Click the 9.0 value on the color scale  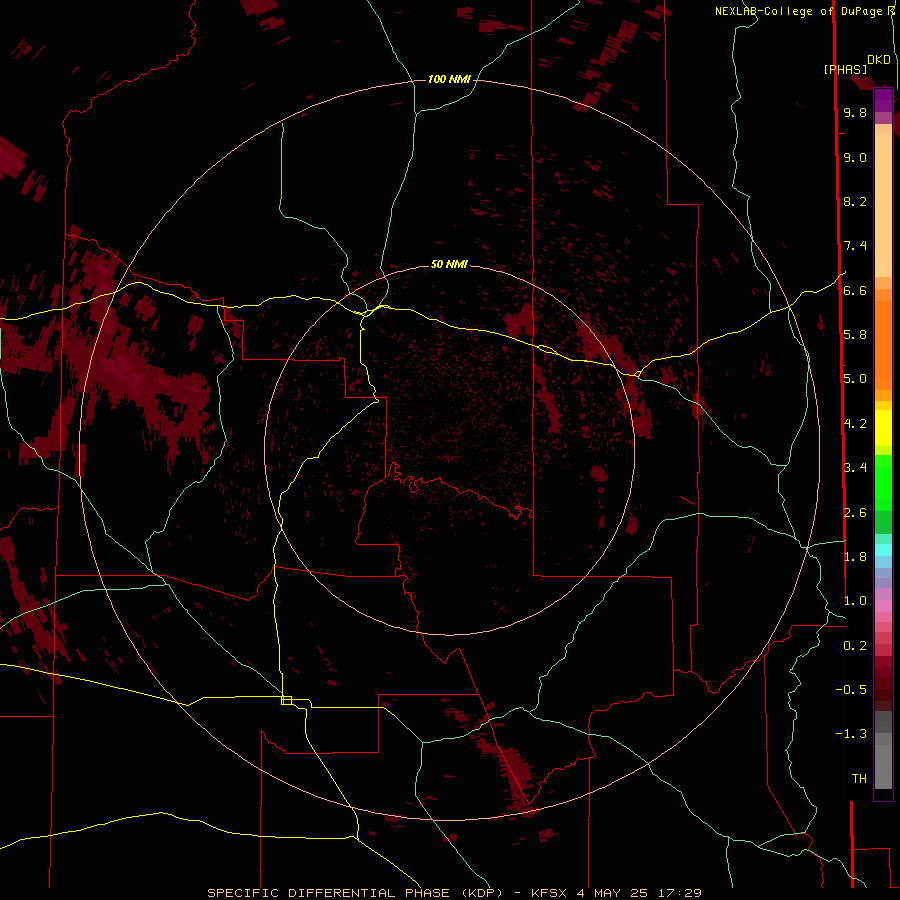tap(855, 157)
